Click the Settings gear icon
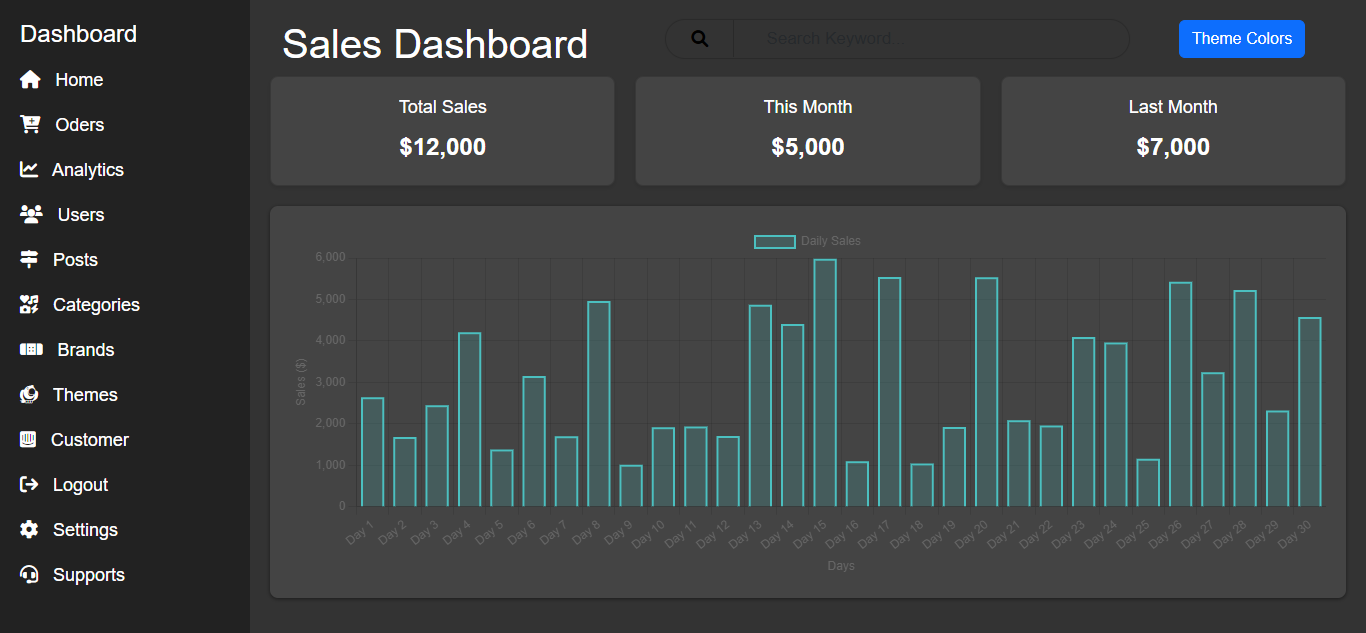This screenshot has height=633, width=1366. point(29,530)
